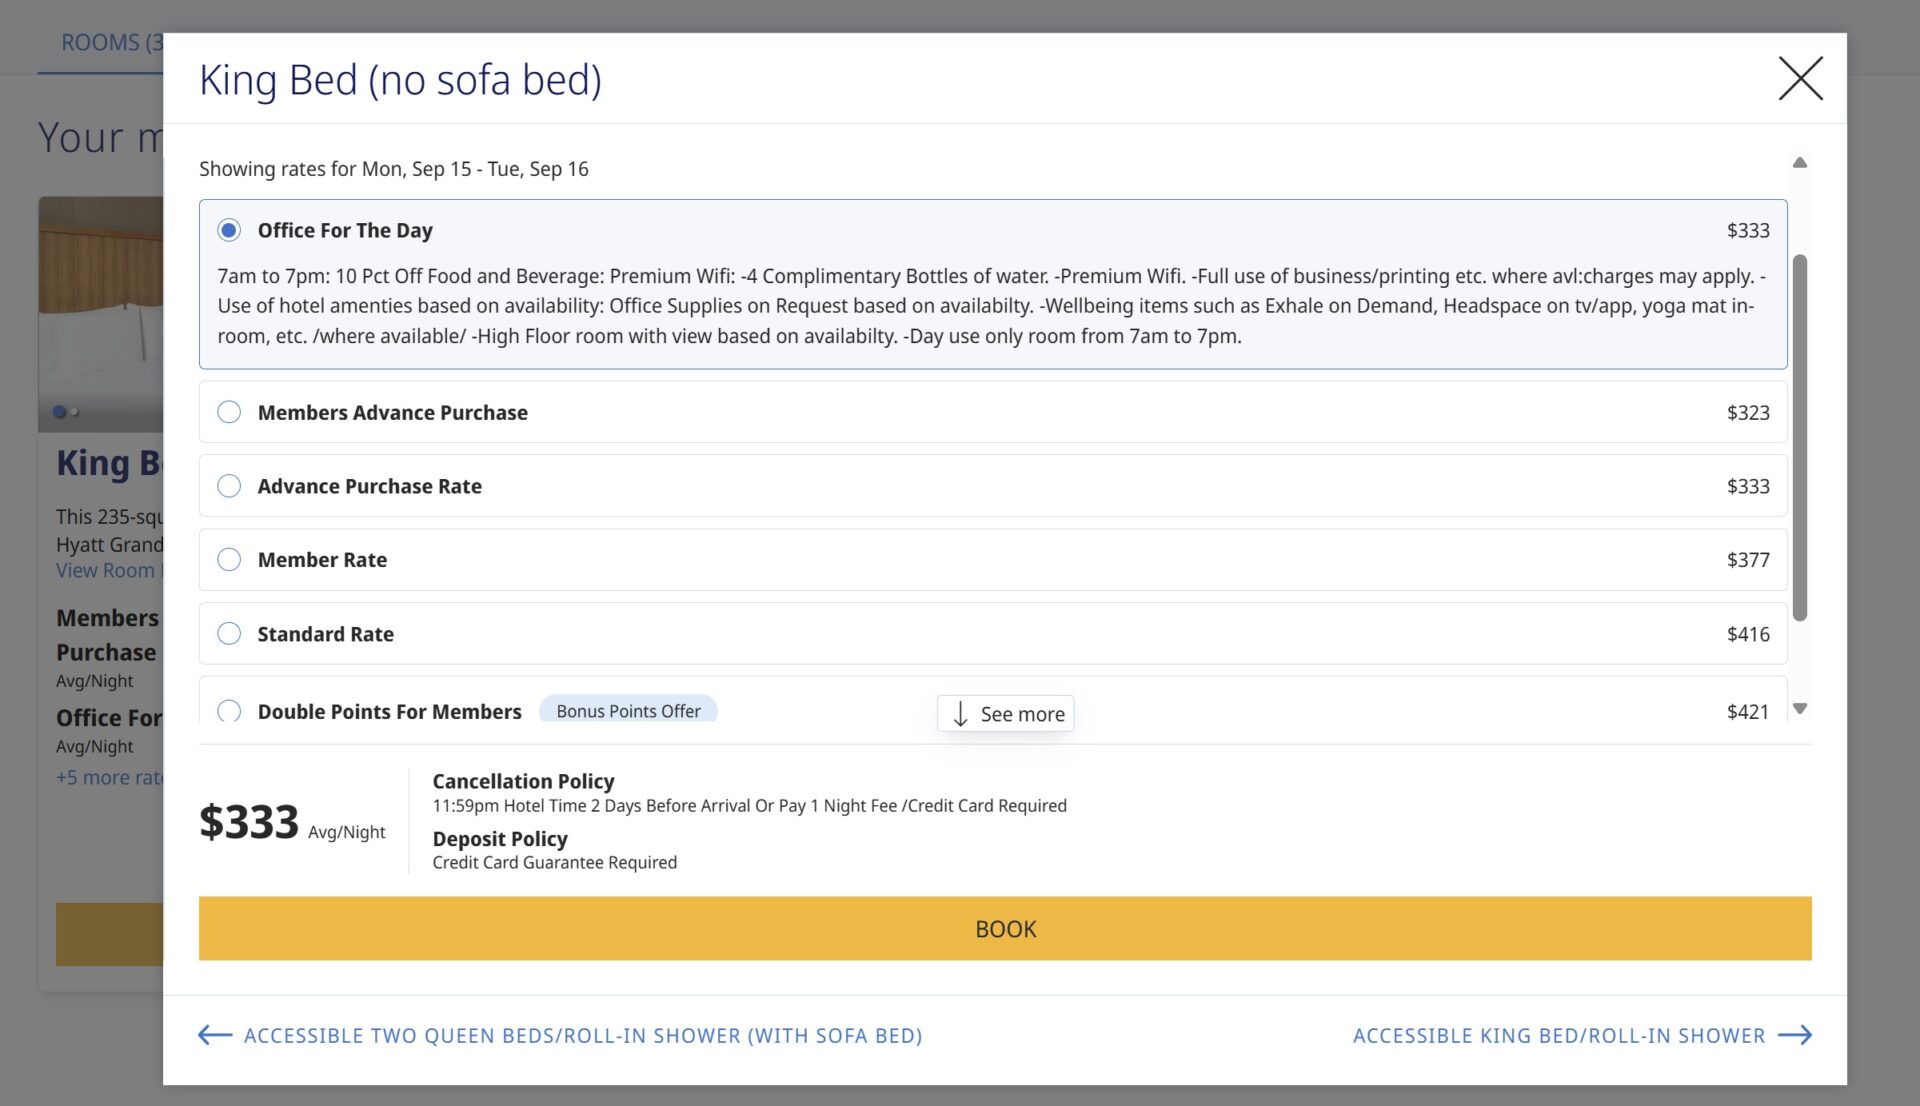Expand the rate list with See more

coord(1005,713)
